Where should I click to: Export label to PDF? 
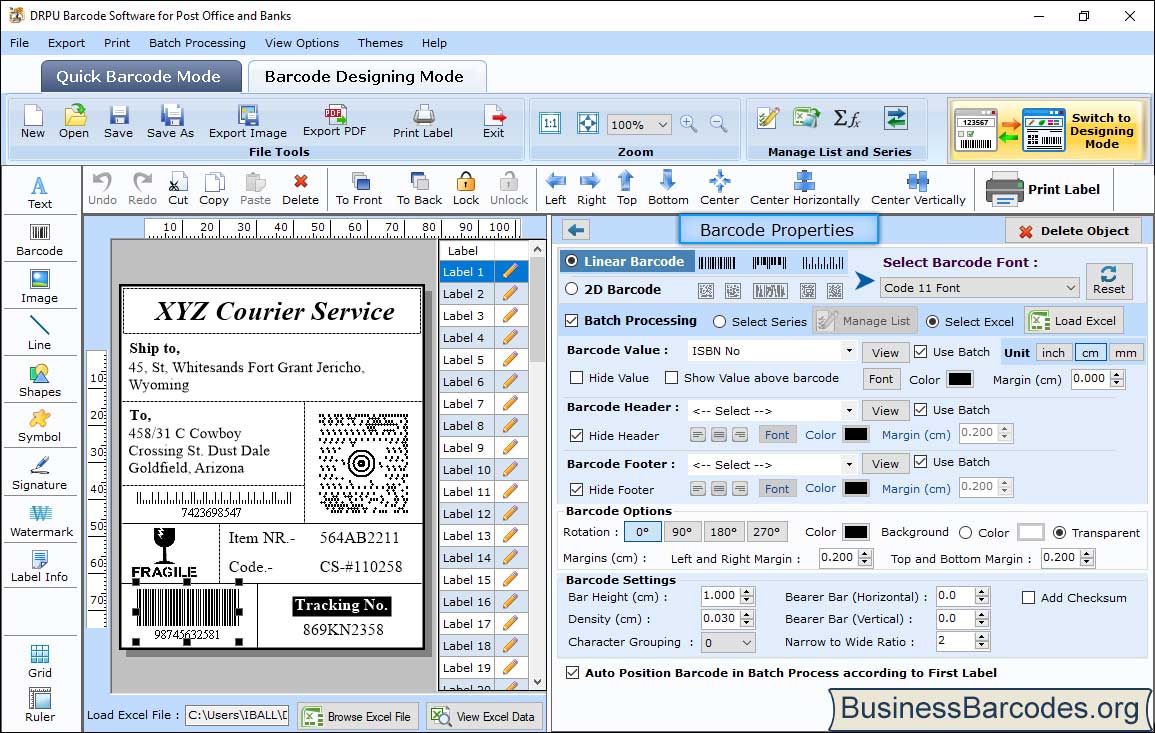[x=334, y=122]
